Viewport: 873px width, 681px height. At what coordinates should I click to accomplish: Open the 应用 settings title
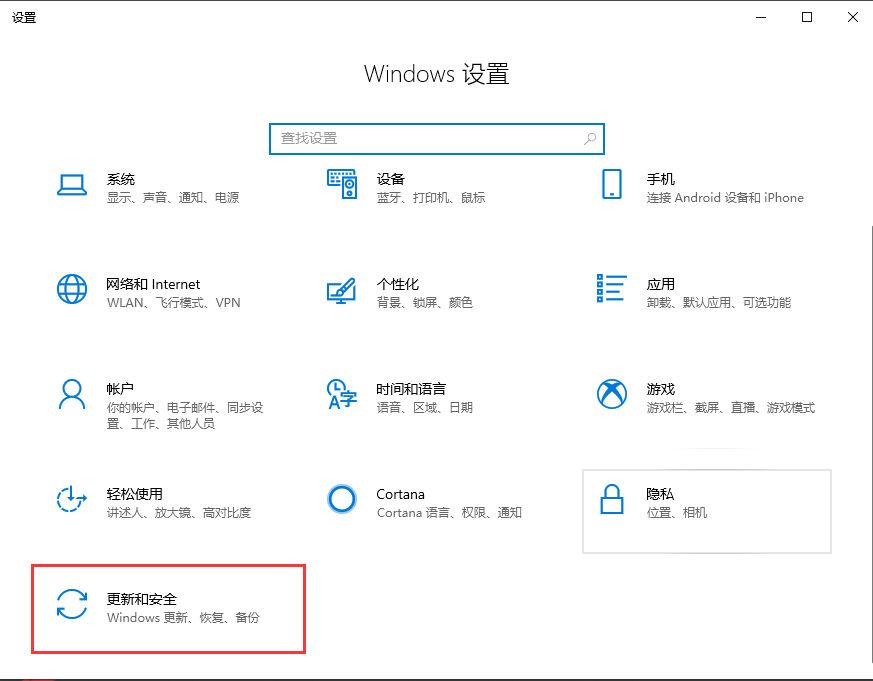pyautogui.click(x=660, y=284)
